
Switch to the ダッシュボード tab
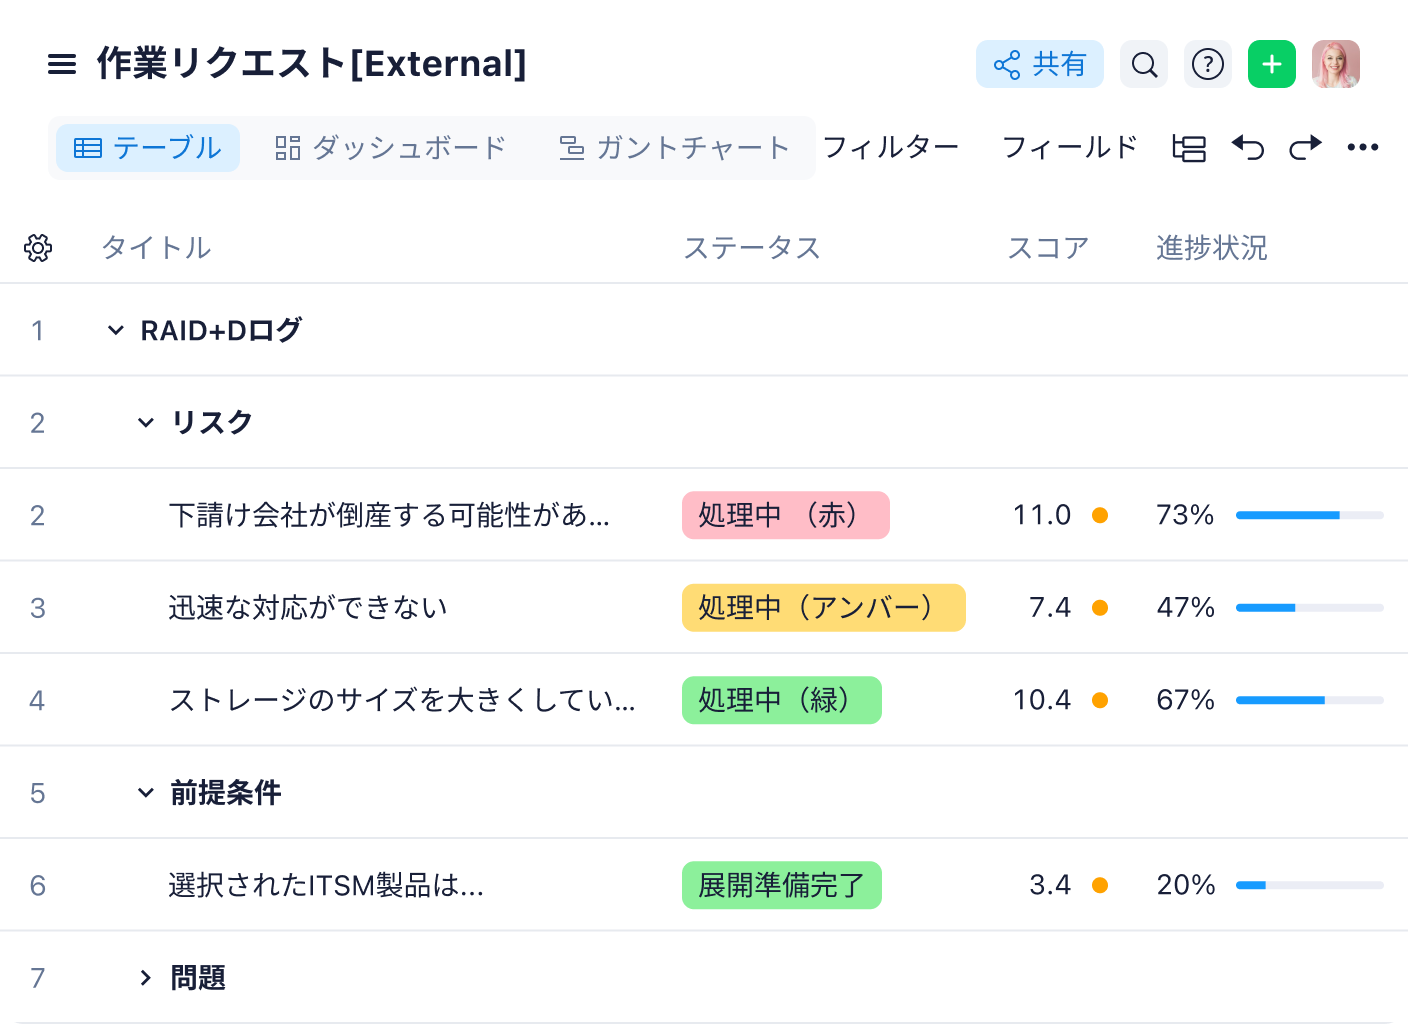391,148
